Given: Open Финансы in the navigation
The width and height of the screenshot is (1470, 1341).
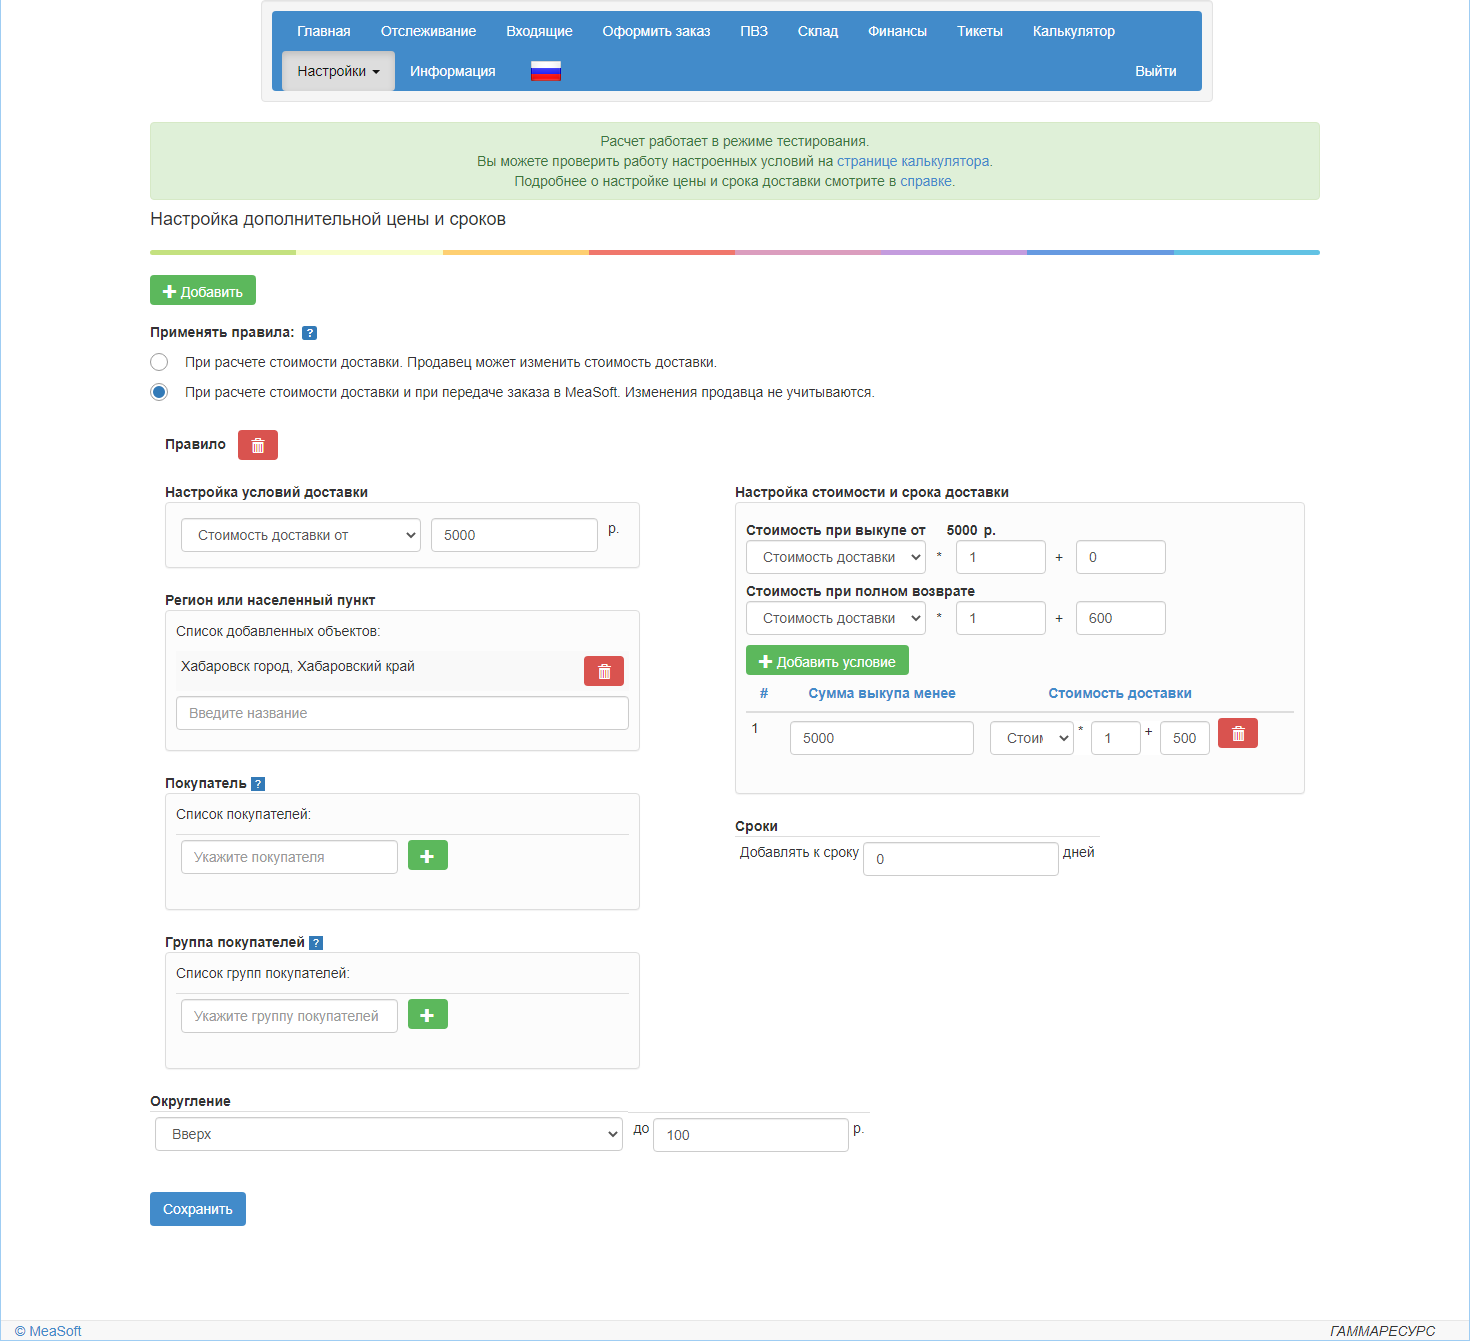Looking at the screenshot, I should tap(897, 31).
